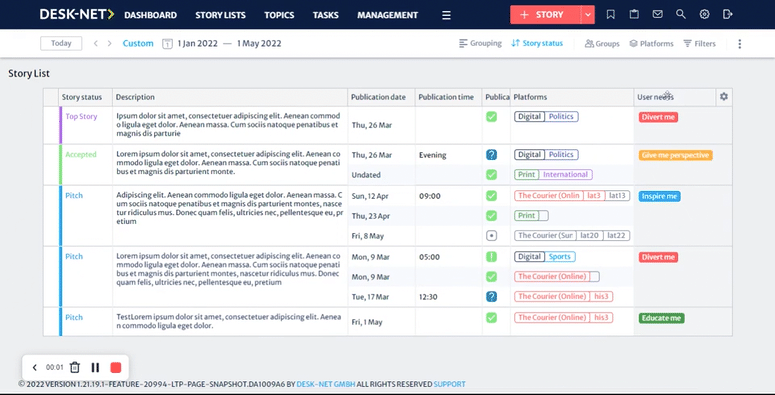This screenshot has height=395, width=775.
Task: Open the Groups filter
Action: click(x=602, y=44)
